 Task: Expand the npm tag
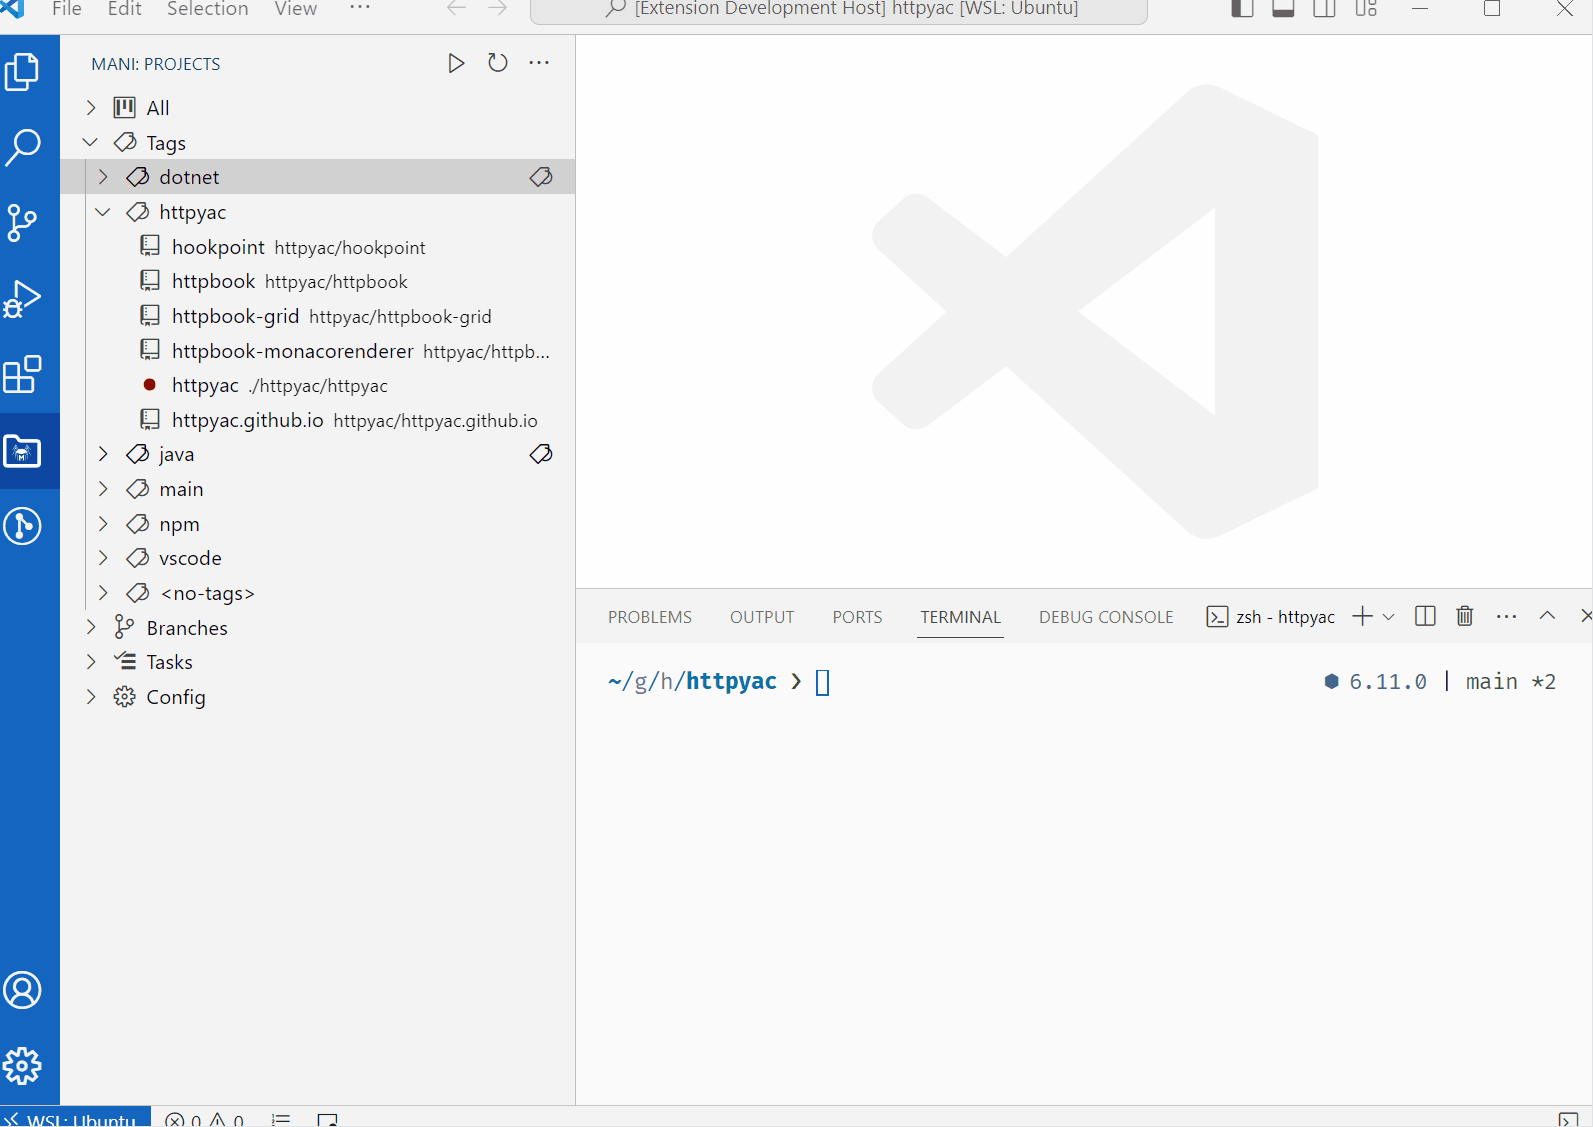coord(103,524)
